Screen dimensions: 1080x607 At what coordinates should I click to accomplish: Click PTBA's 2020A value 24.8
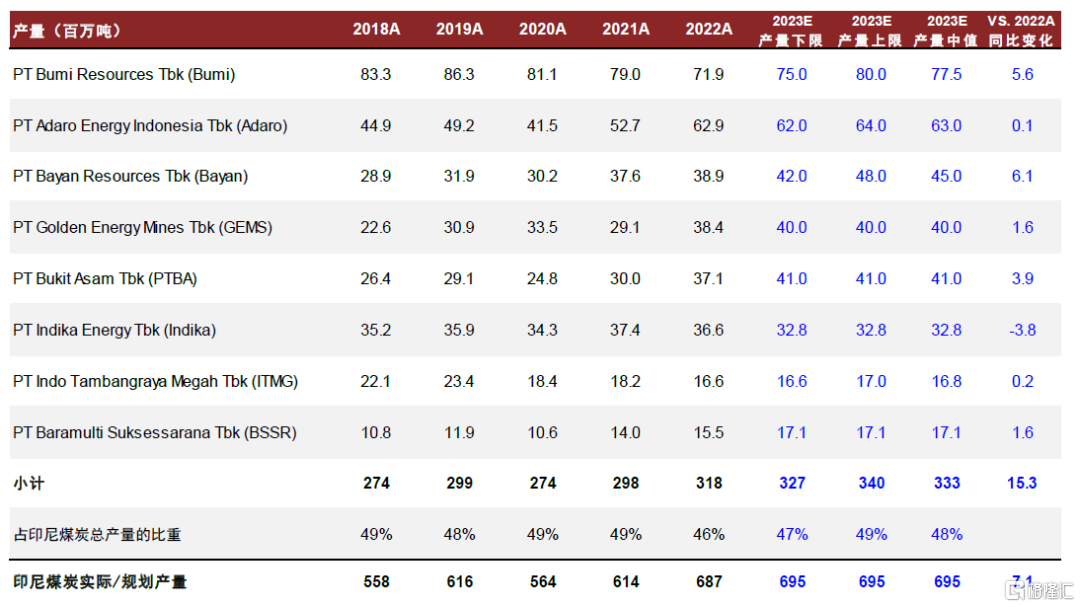point(542,279)
